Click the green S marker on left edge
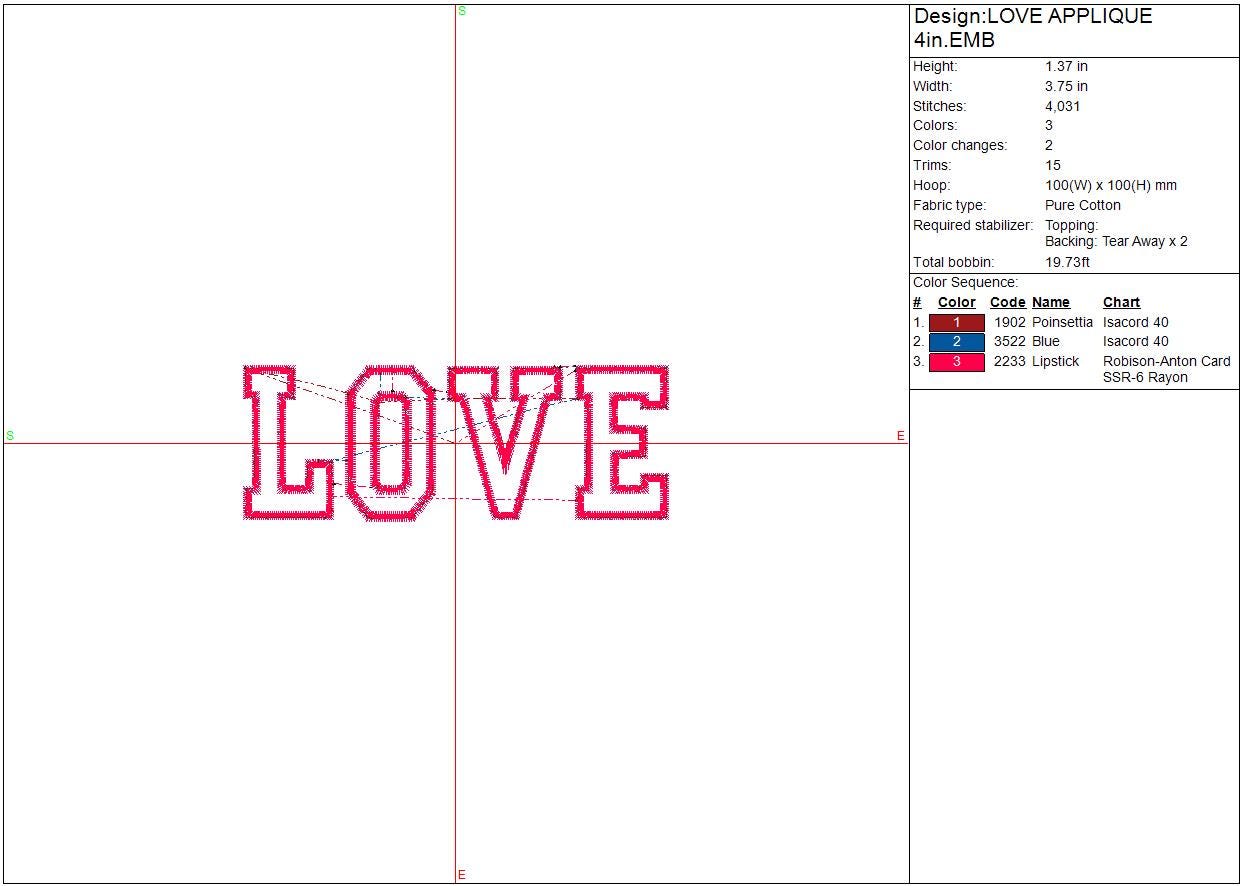This screenshot has width=1244, height=886. 11,436
